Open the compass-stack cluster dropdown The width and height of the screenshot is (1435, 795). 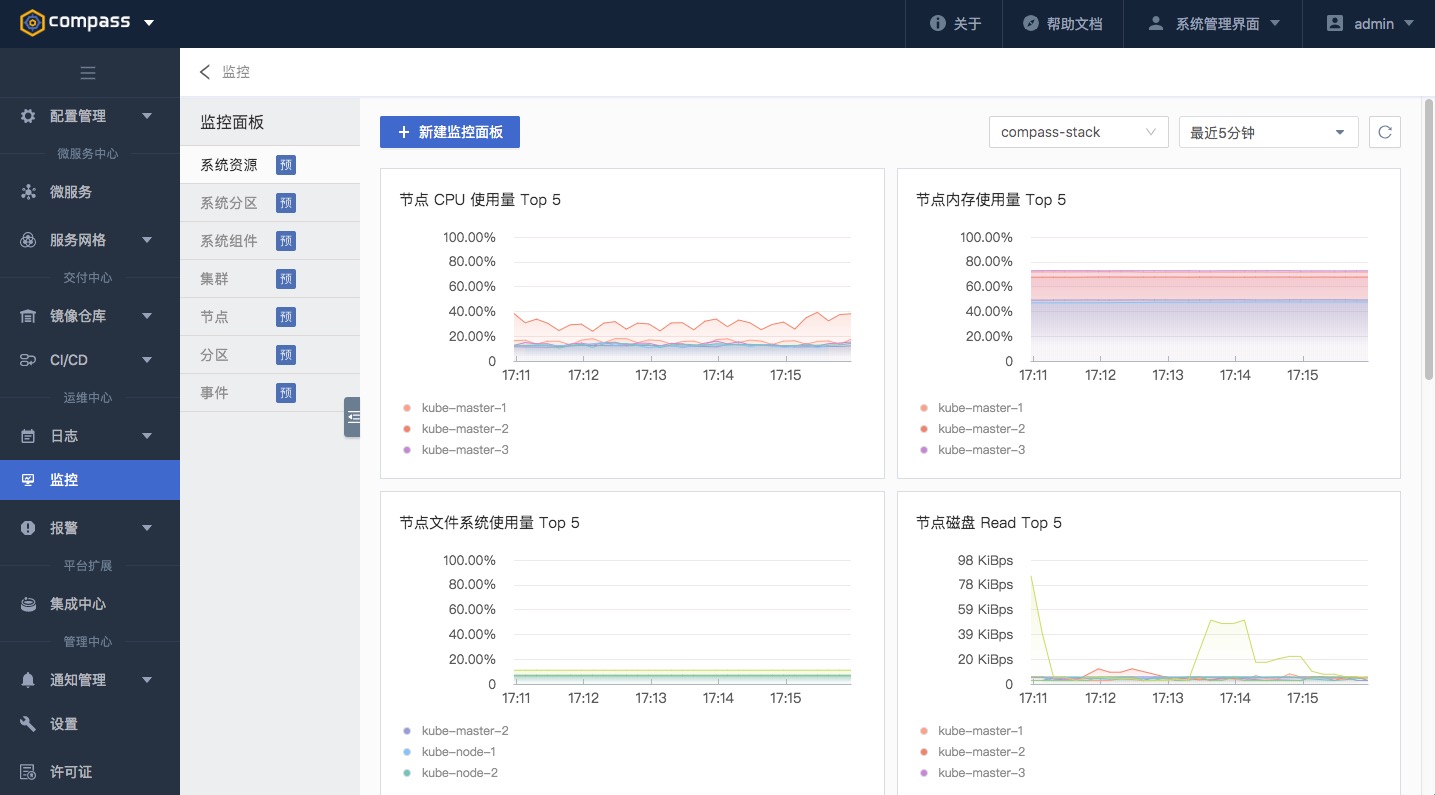[x=1078, y=132]
